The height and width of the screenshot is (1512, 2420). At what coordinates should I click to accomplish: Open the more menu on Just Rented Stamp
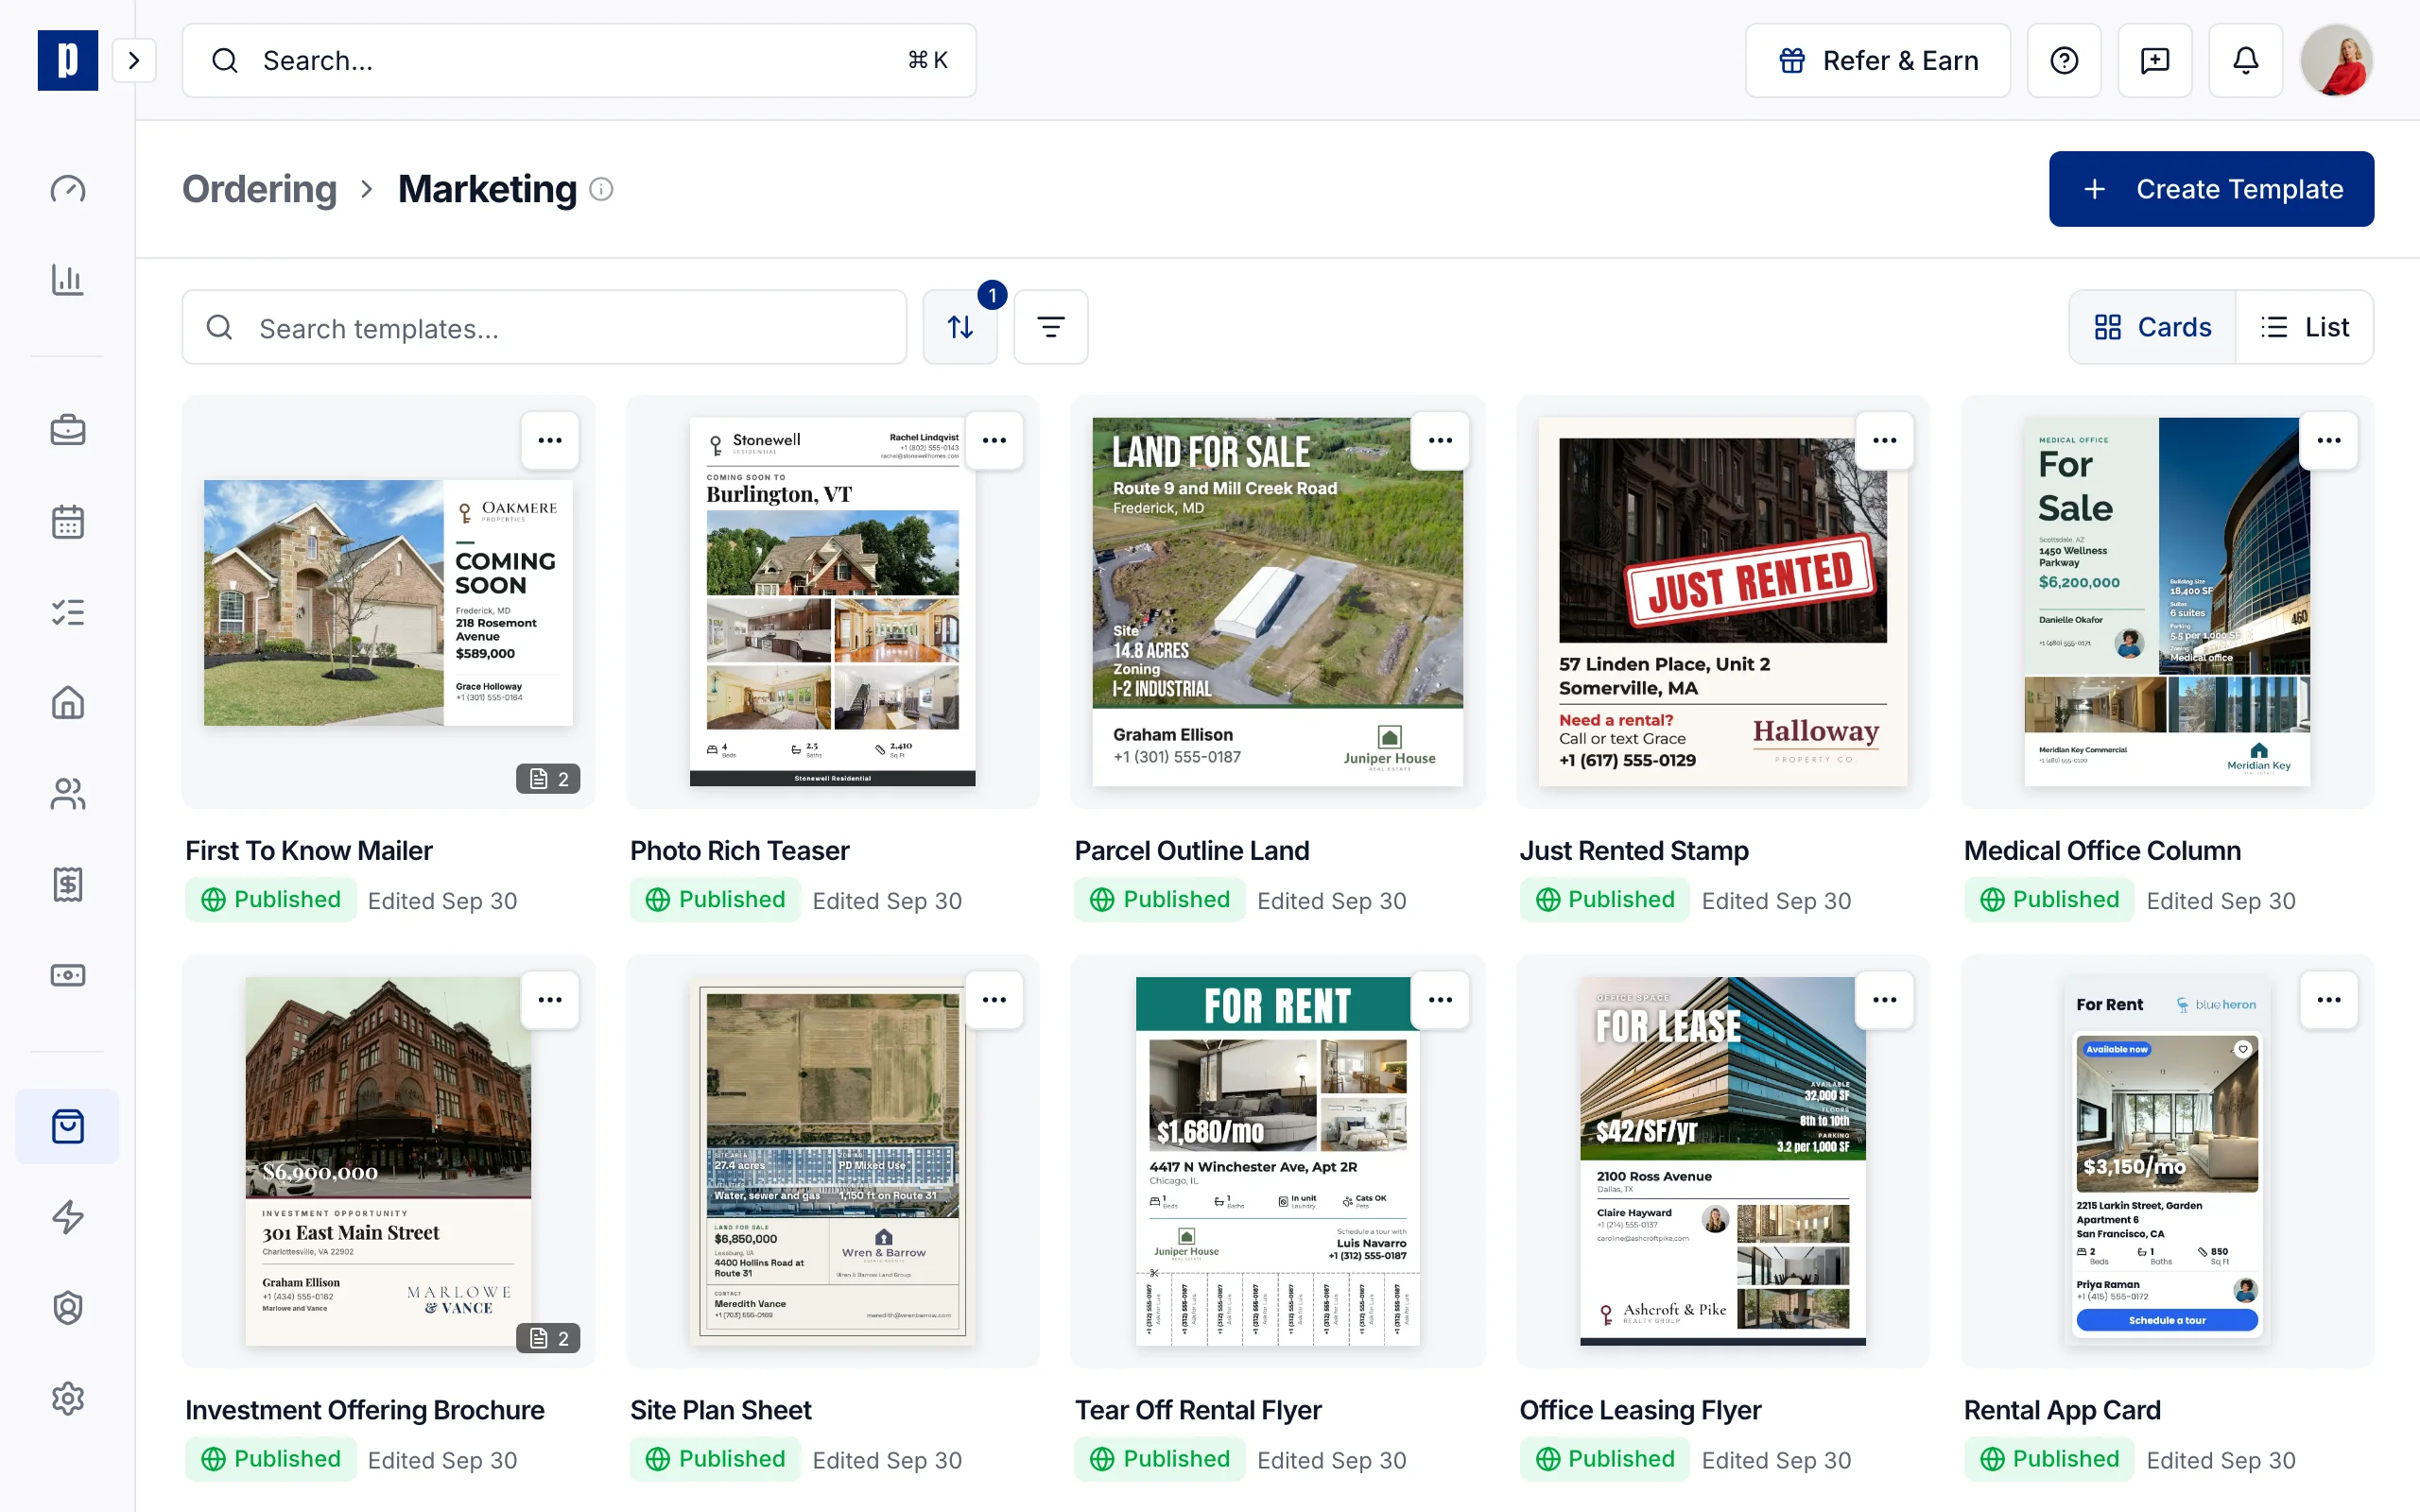tap(1884, 440)
